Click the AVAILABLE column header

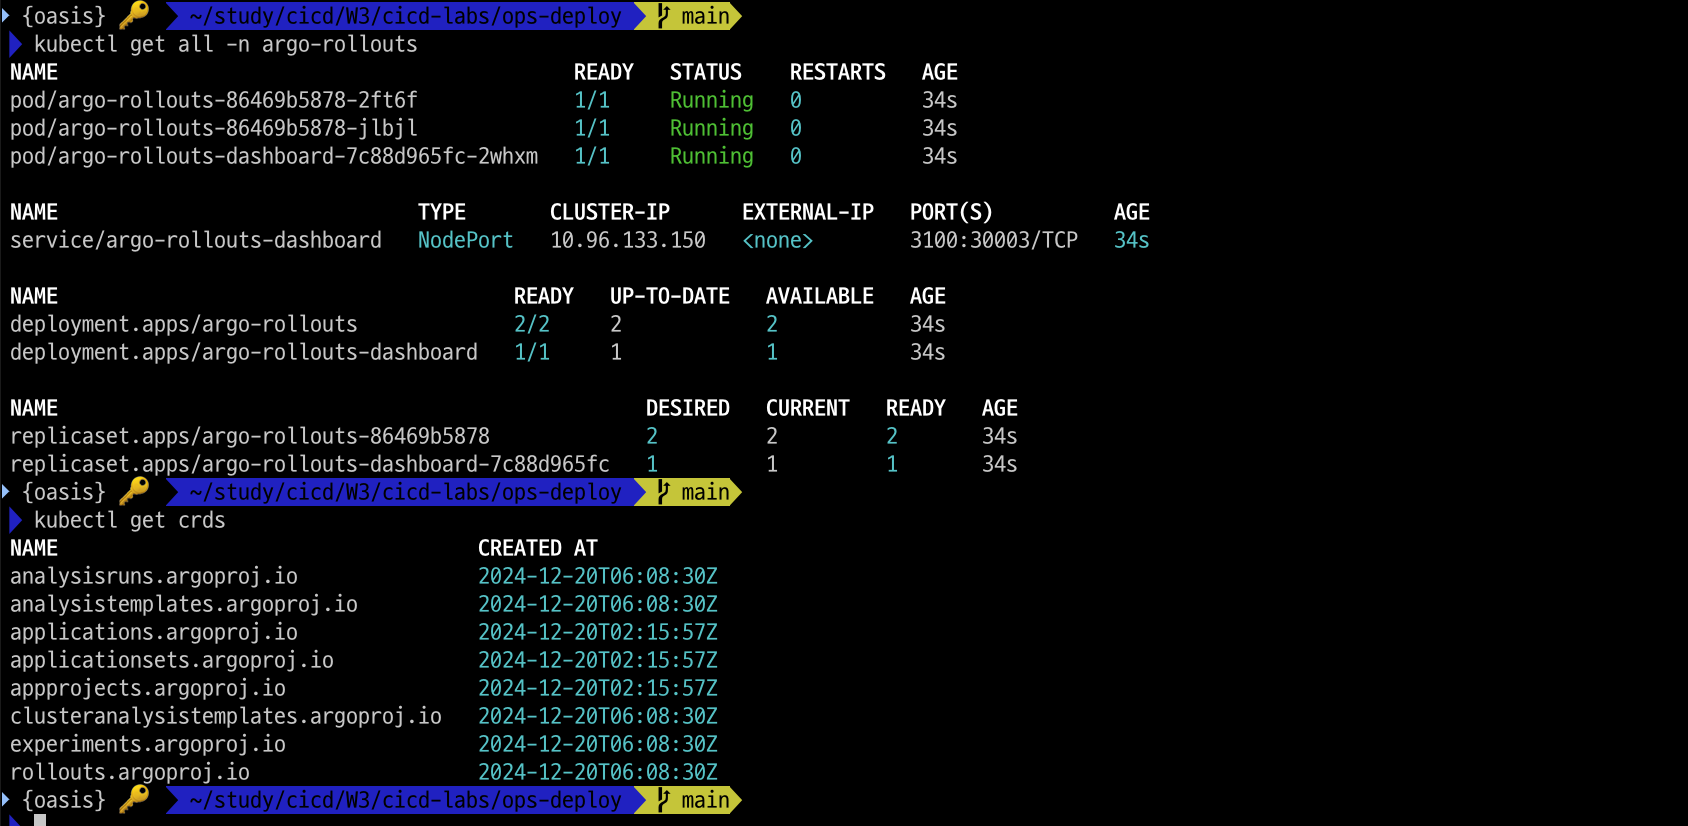click(820, 296)
